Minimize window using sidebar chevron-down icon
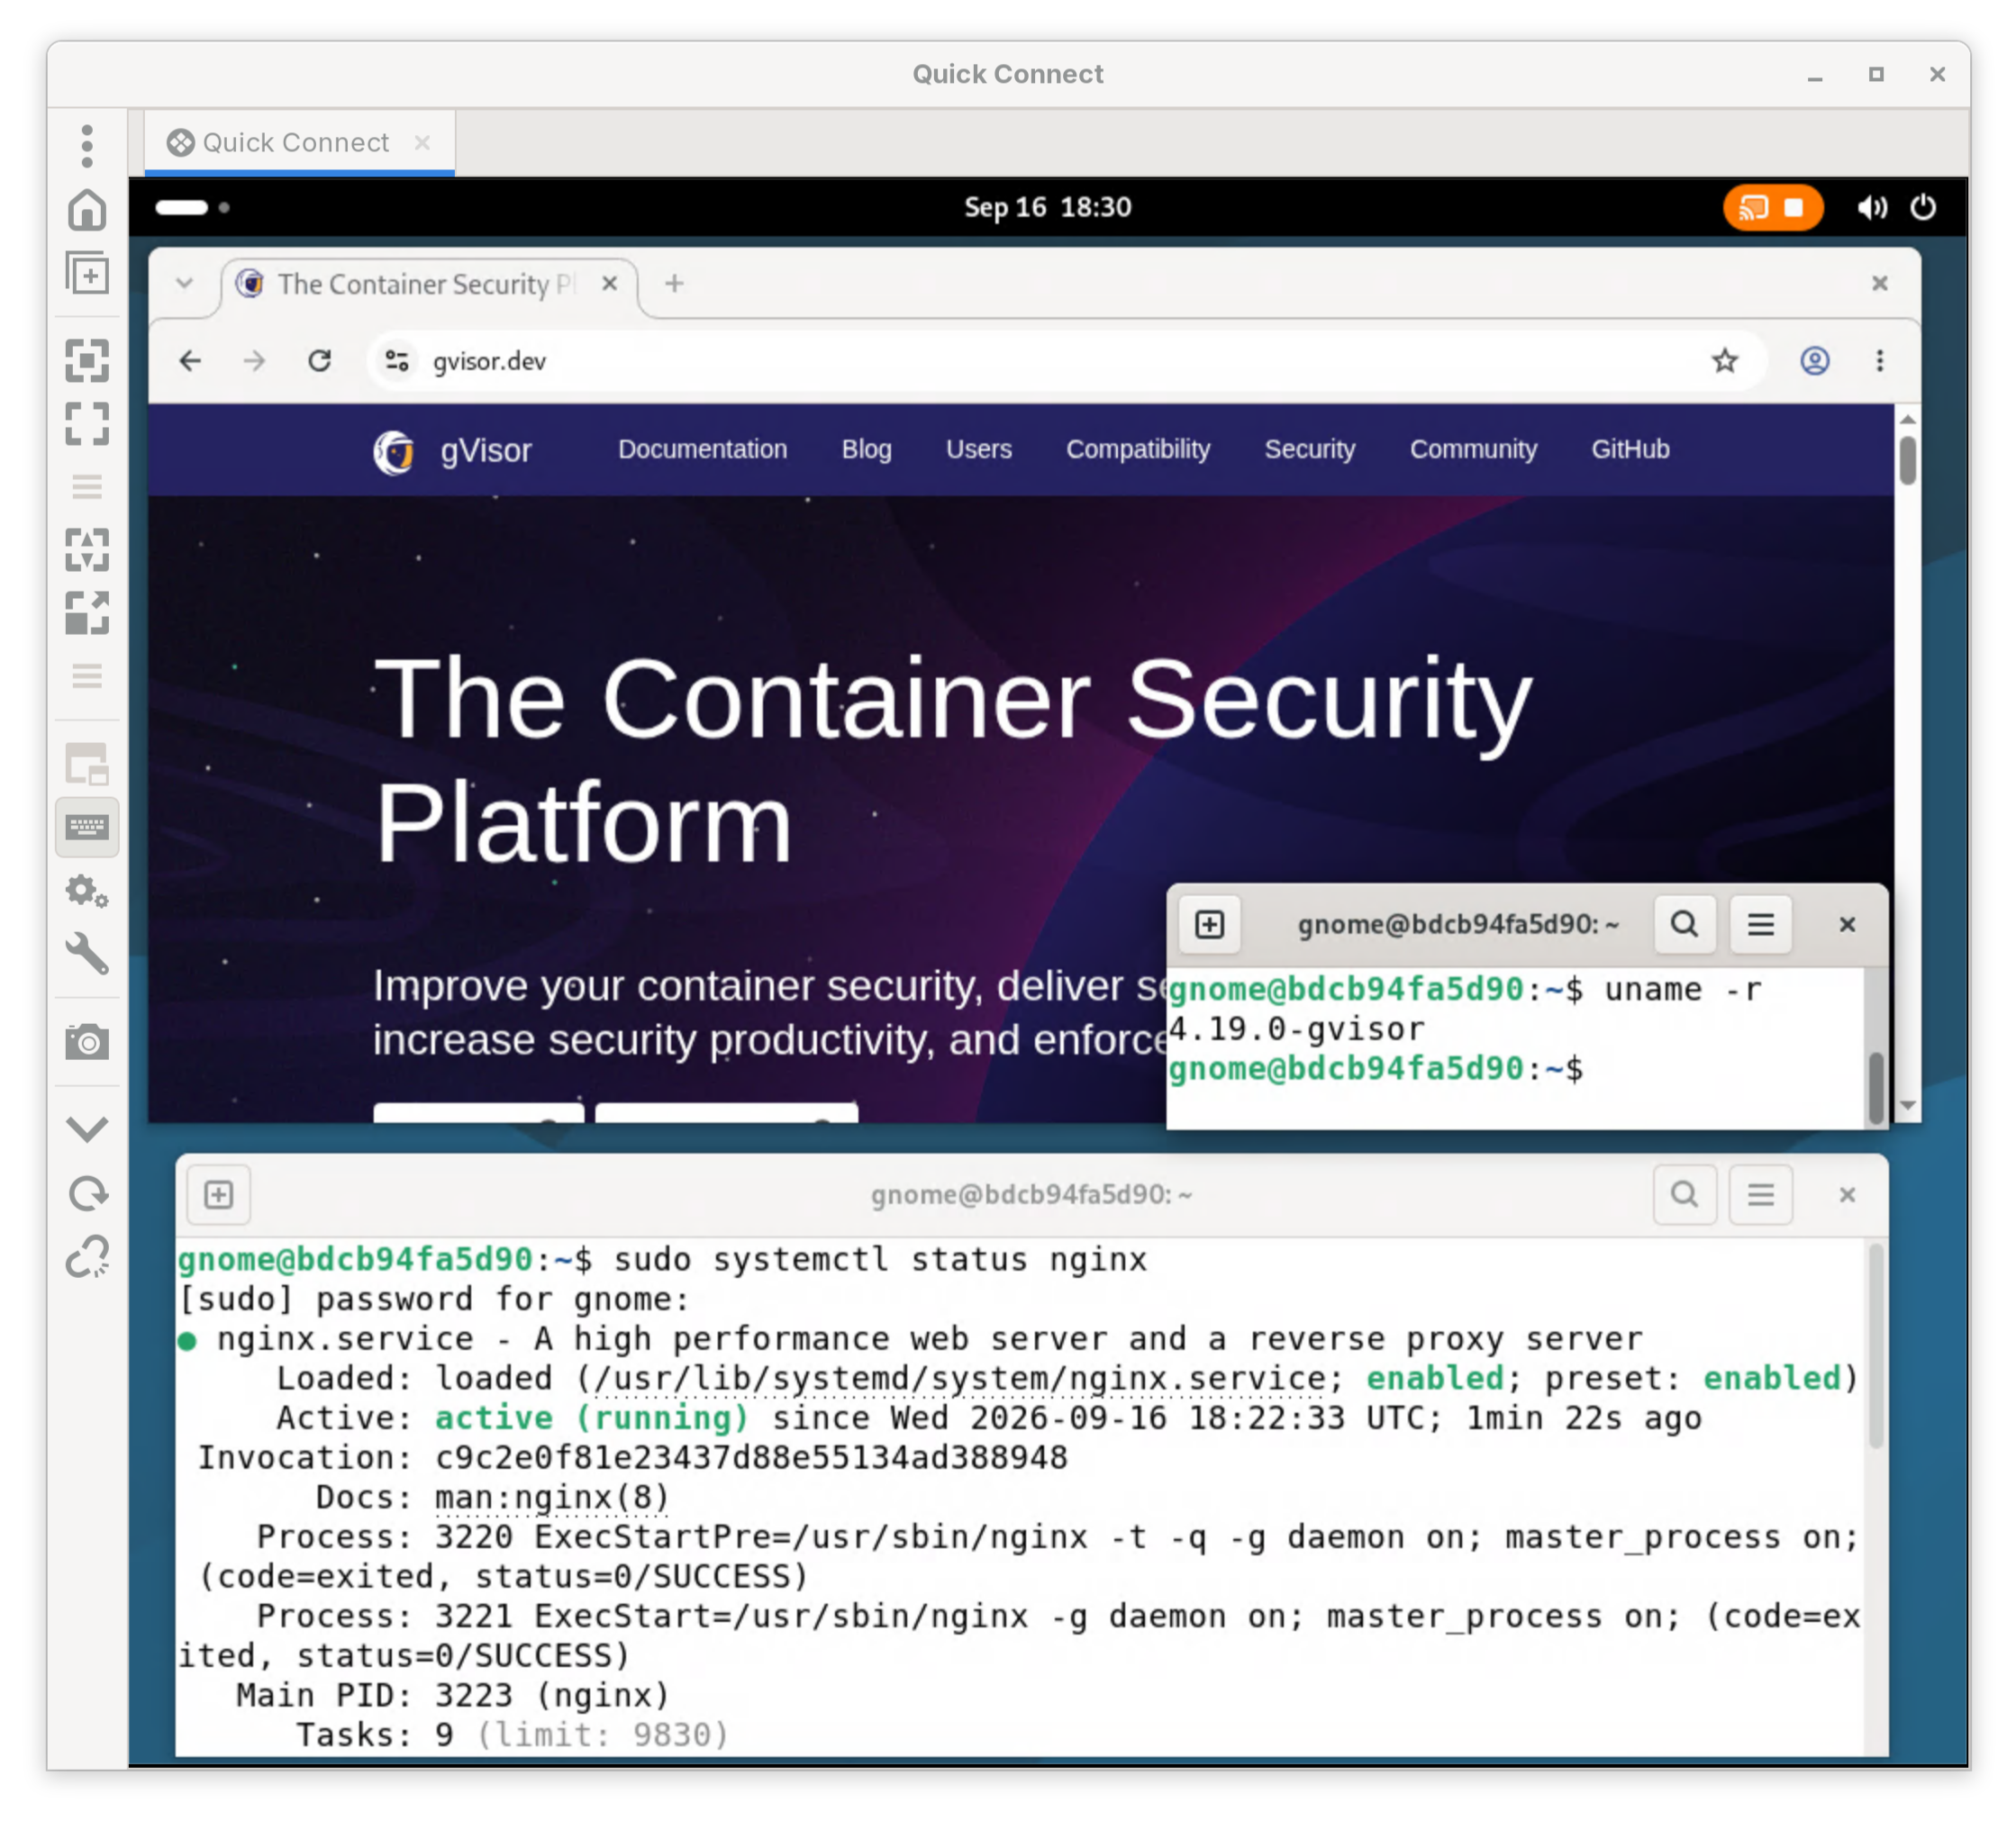This screenshot has height=1821, width=2016. click(87, 1129)
